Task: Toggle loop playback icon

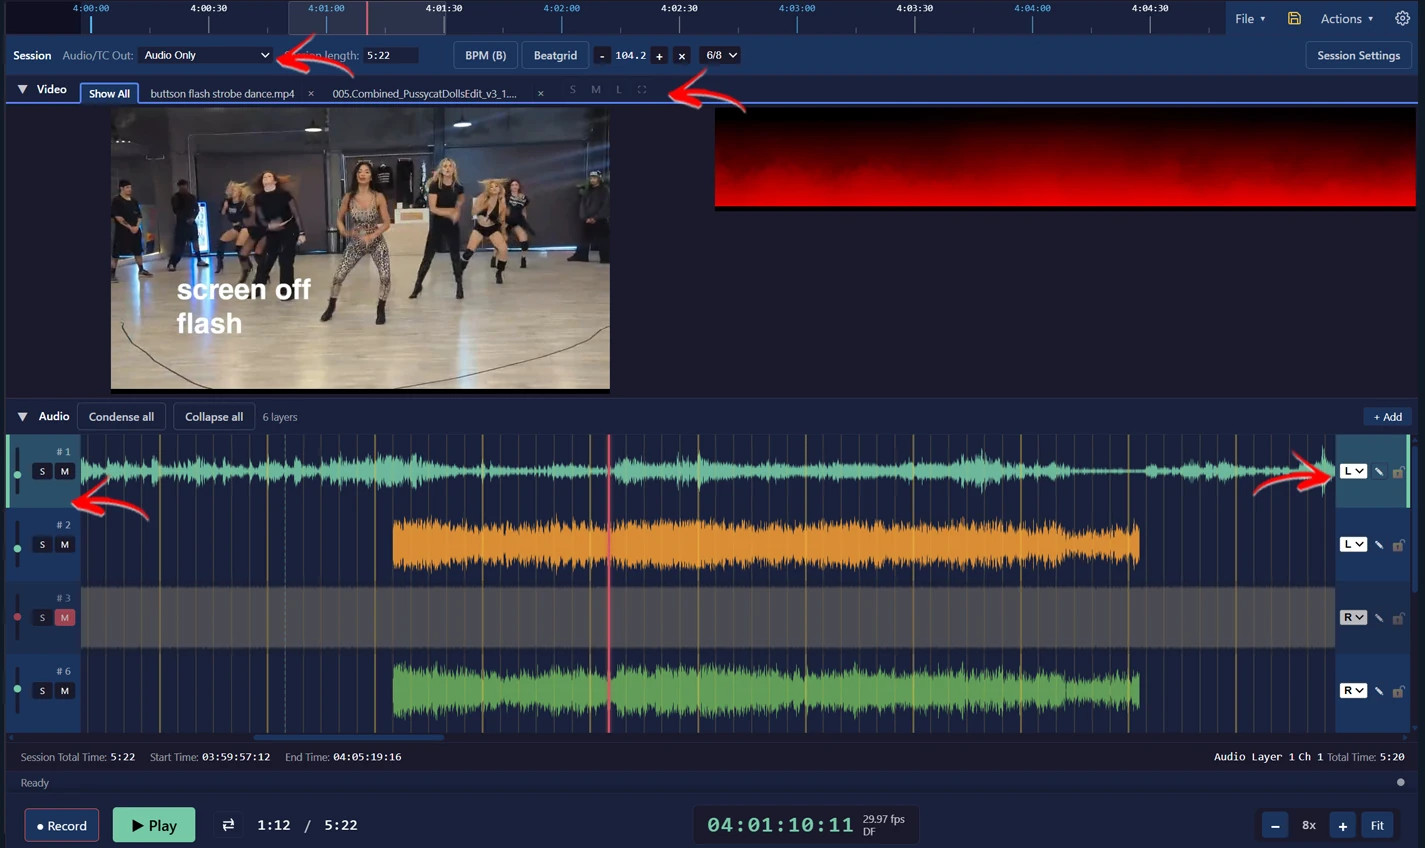Action: click(228, 825)
